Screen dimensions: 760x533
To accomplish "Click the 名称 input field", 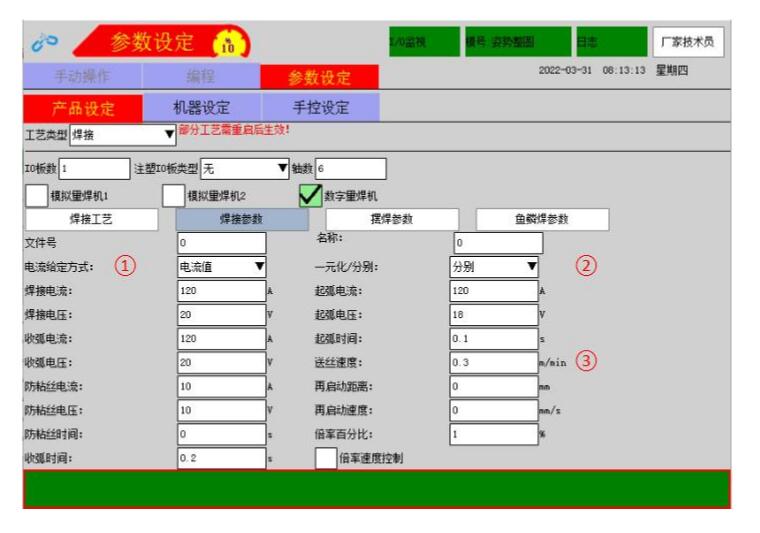I will (x=498, y=243).
